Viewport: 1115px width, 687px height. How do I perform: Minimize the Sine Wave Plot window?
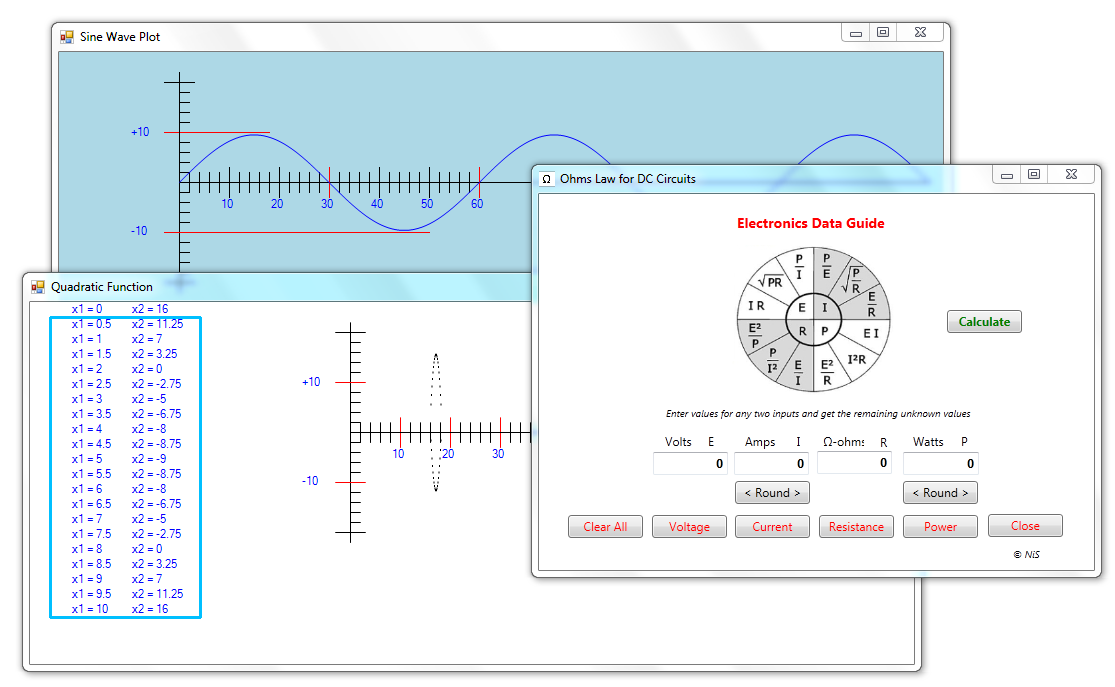[856, 33]
